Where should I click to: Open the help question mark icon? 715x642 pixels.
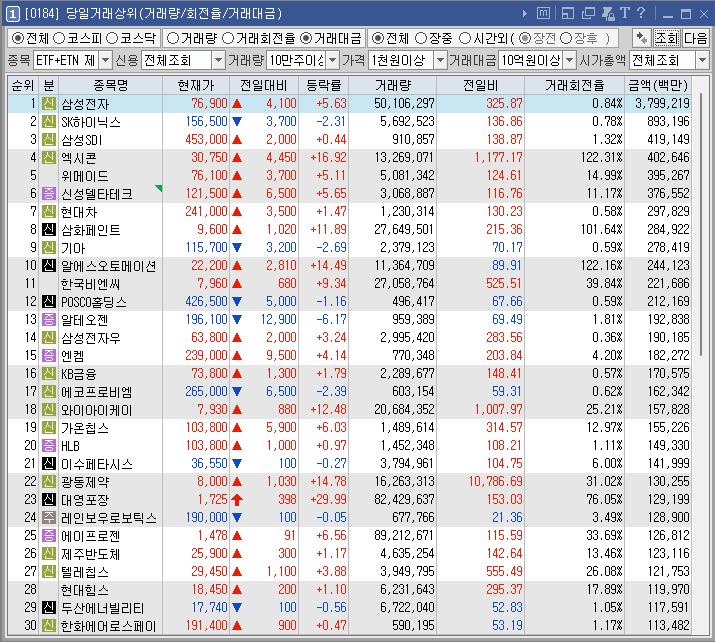click(641, 13)
